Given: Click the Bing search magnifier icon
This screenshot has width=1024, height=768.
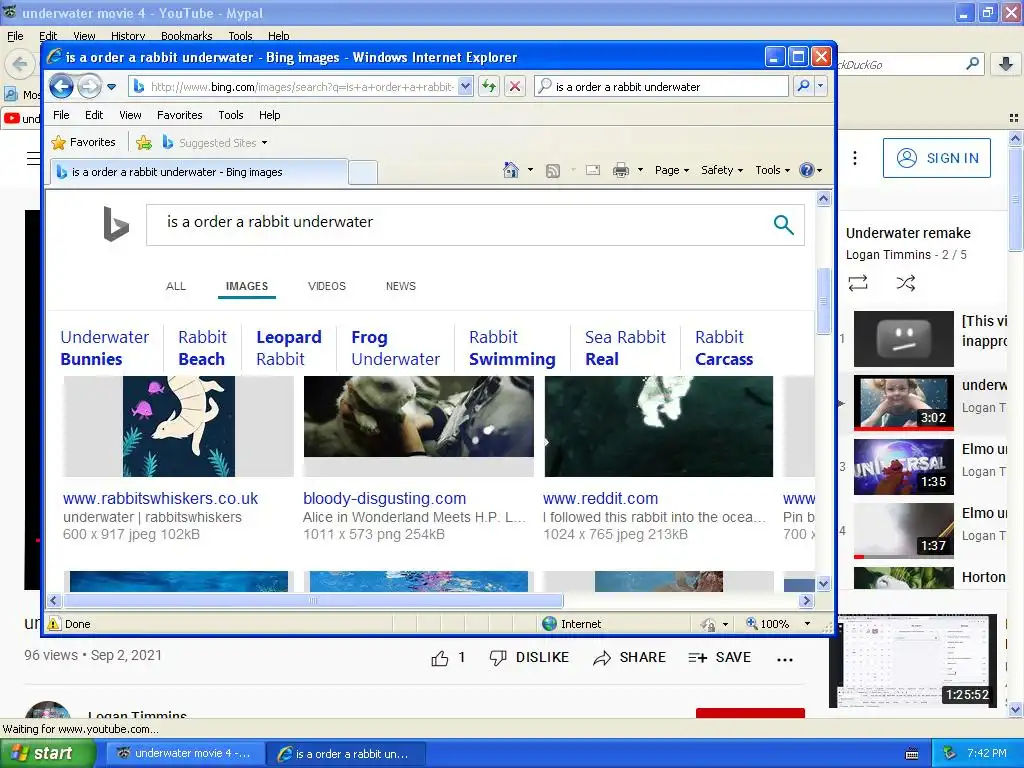Looking at the screenshot, I should tap(783, 225).
